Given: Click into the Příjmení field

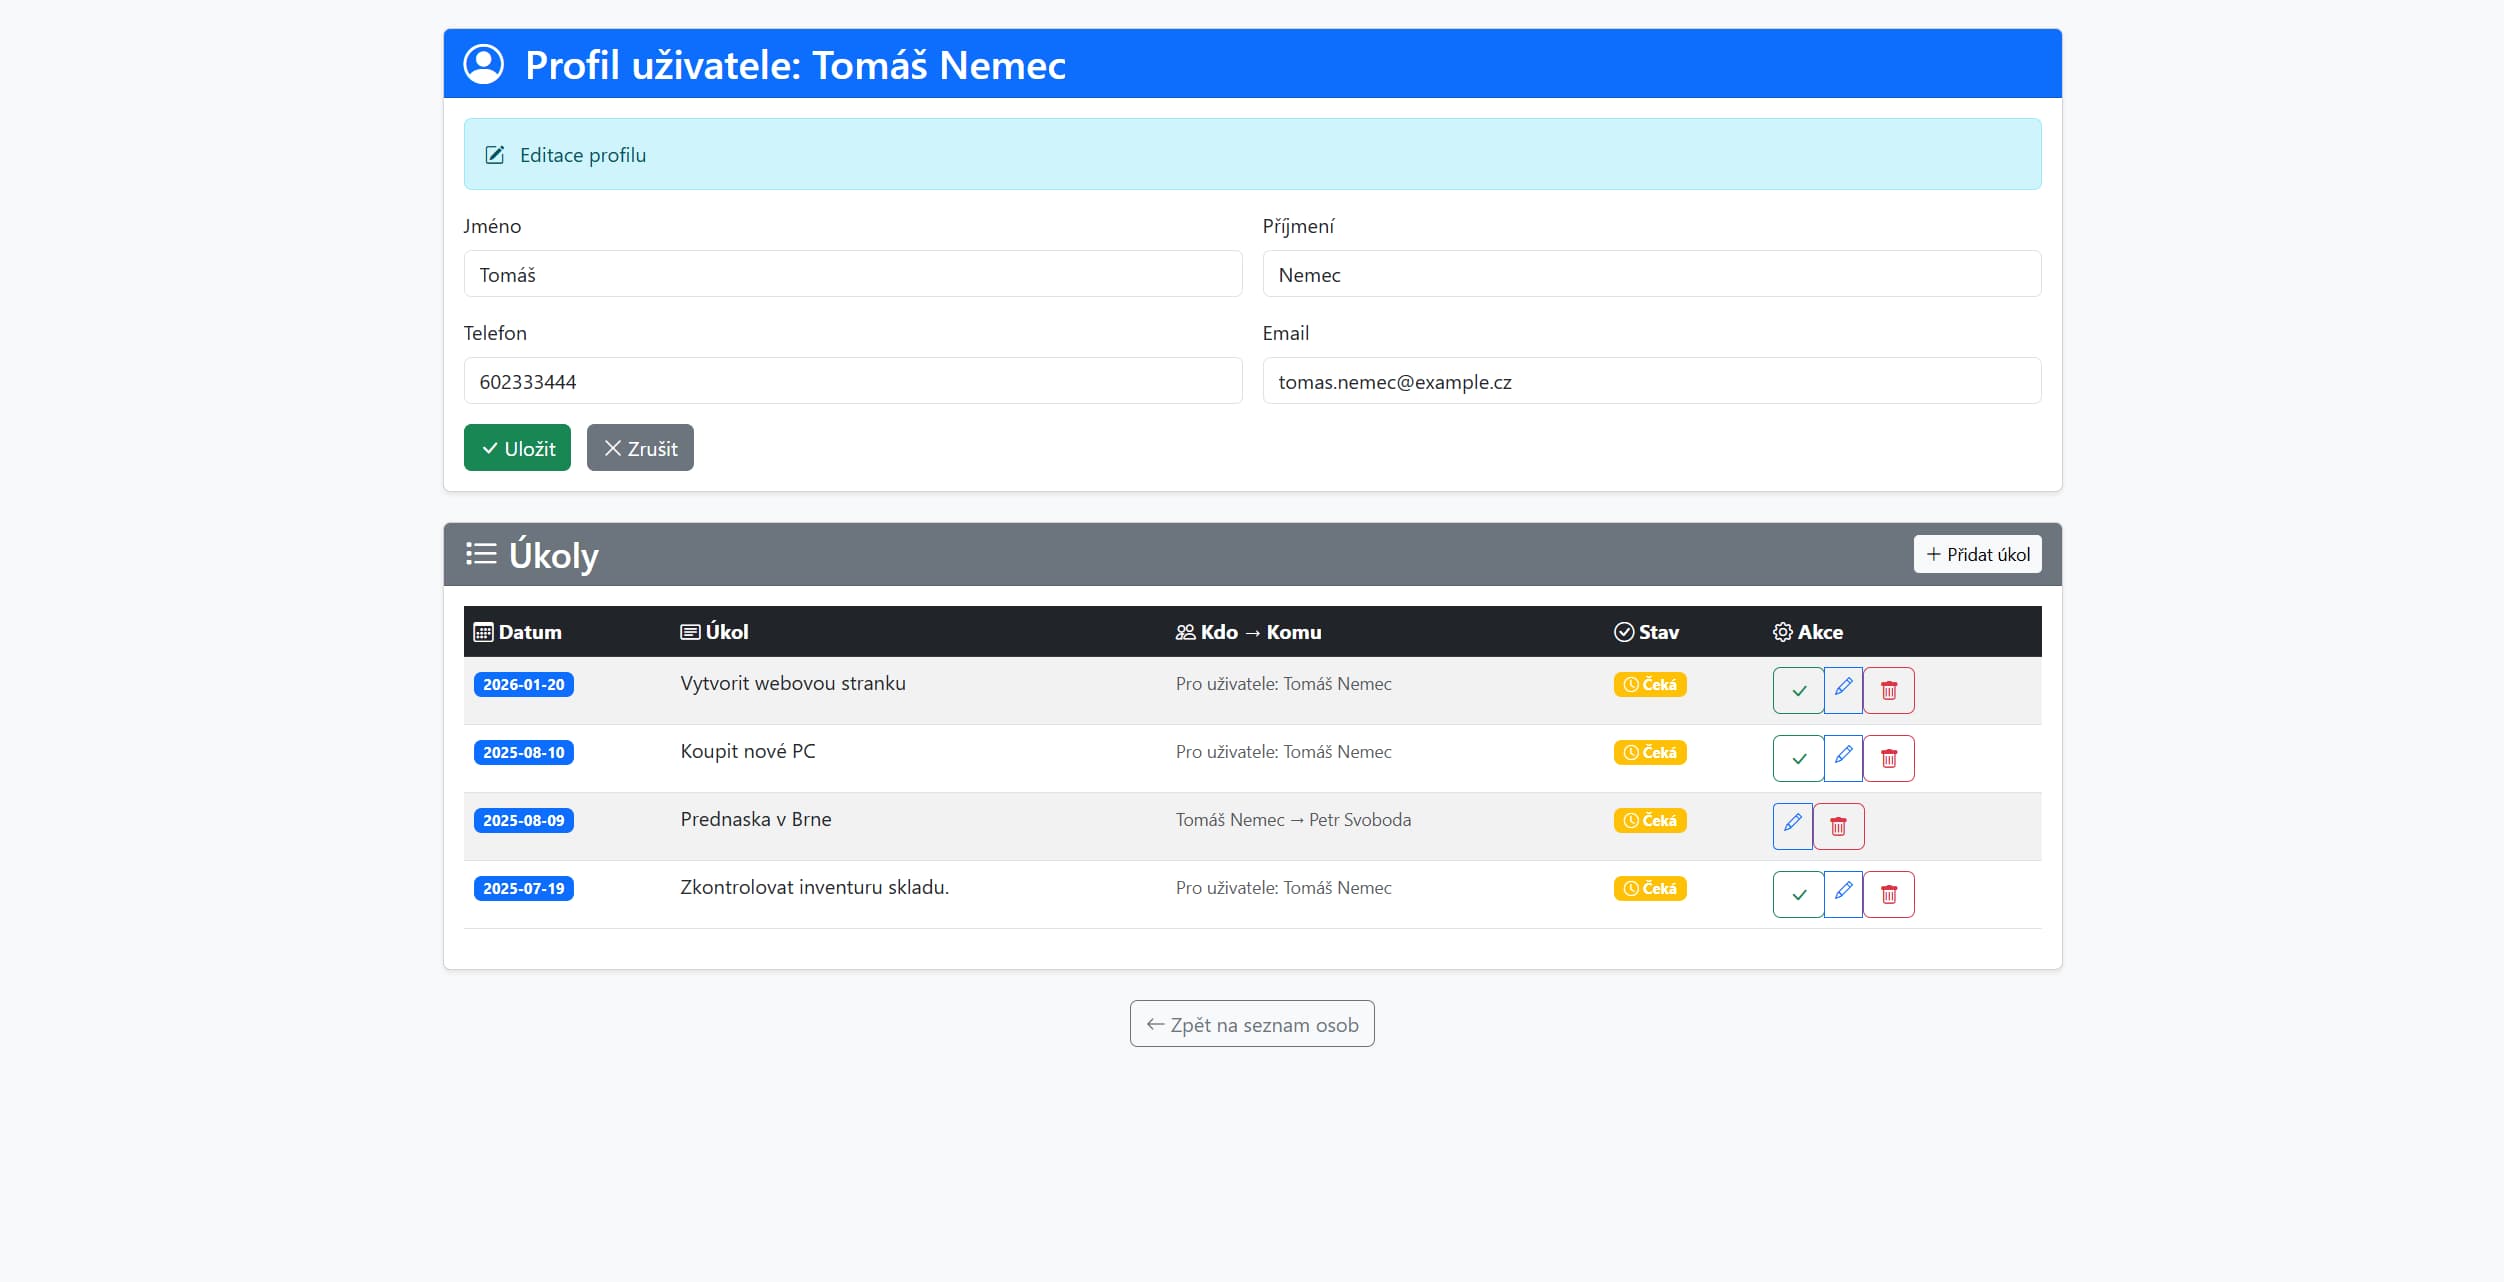Looking at the screenshot, I should coord(1651,274).
